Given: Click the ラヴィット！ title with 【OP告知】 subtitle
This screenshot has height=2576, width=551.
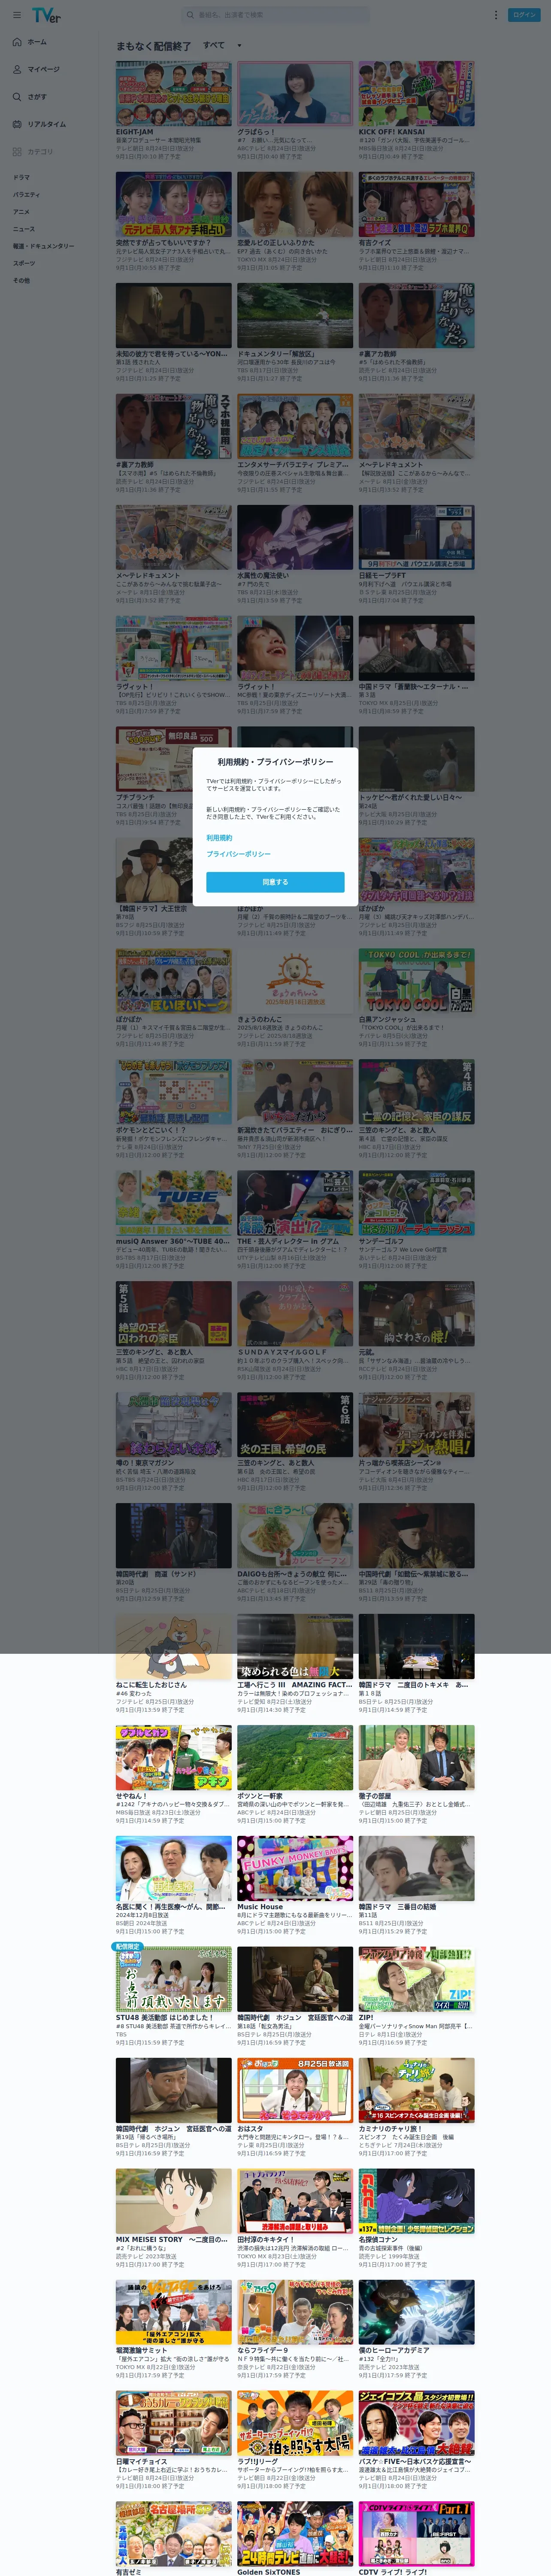Looking at the screenshot, I should click(x=135, y=687).
